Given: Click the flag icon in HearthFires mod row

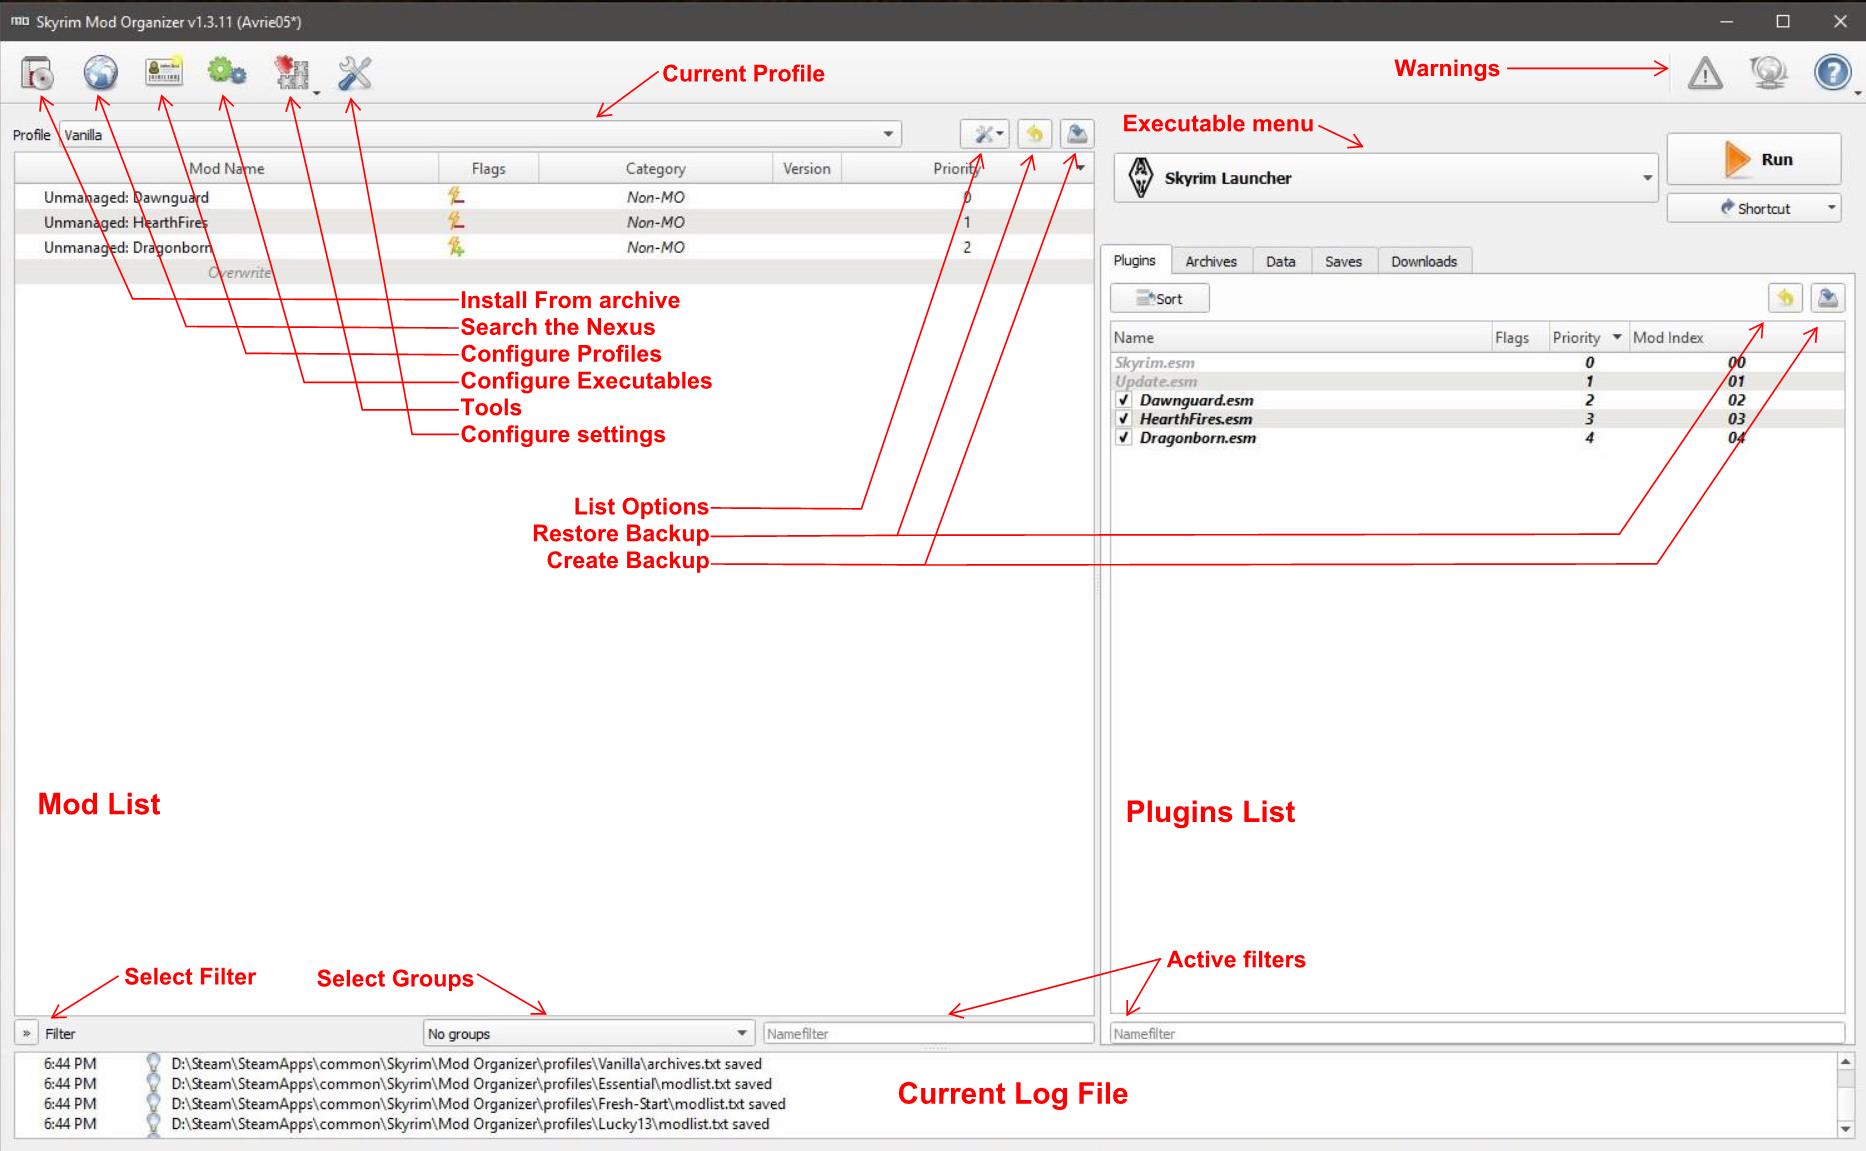Looking at the screenshot, I should (x=456, y=222).
